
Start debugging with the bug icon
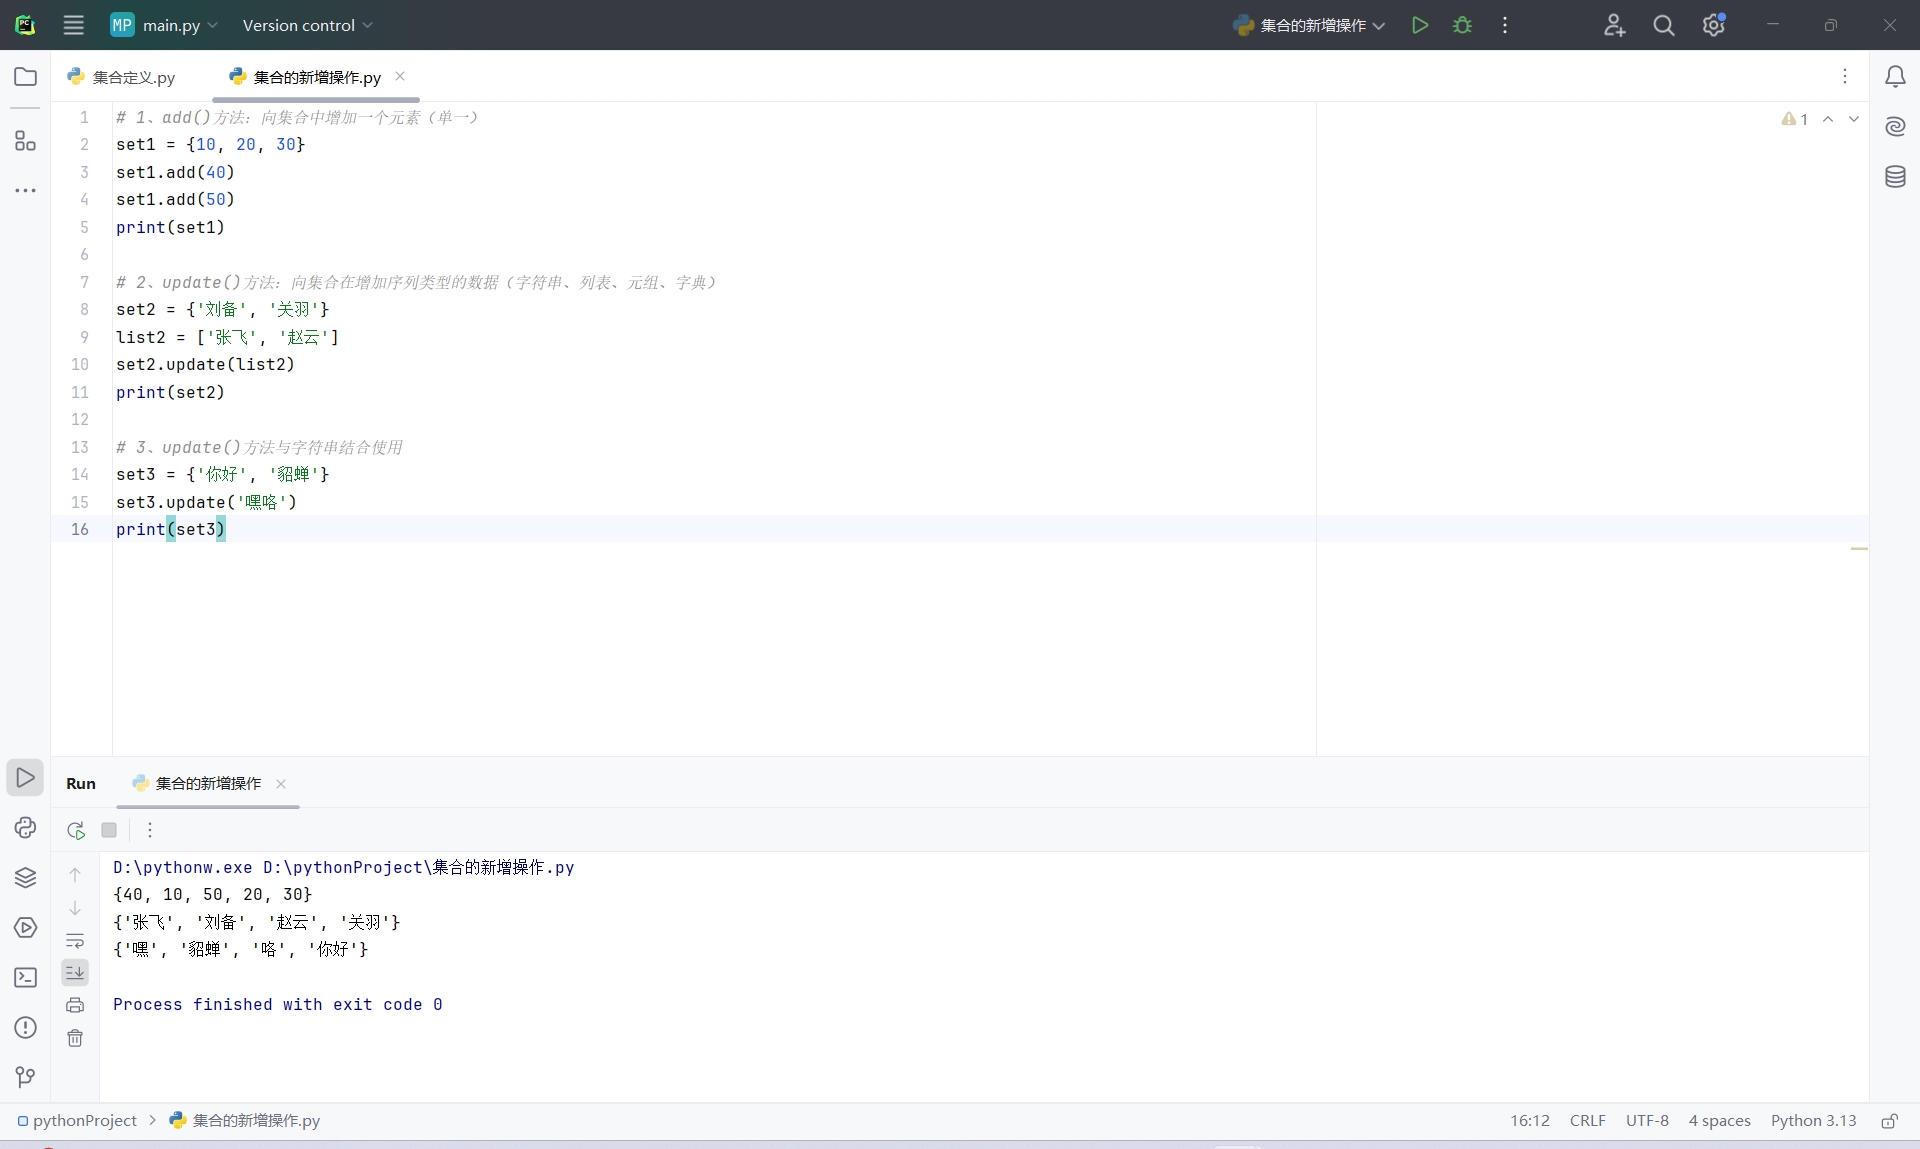(x=1462, y=25)
